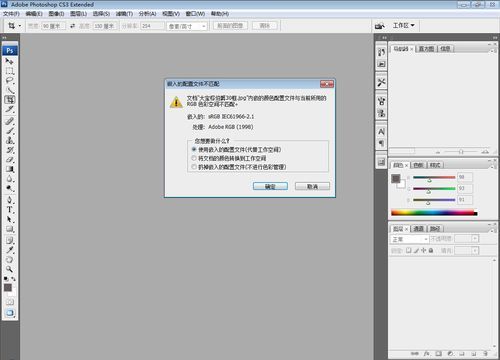Click the 前面的图像 Front Image button

(x=230, y=26)
